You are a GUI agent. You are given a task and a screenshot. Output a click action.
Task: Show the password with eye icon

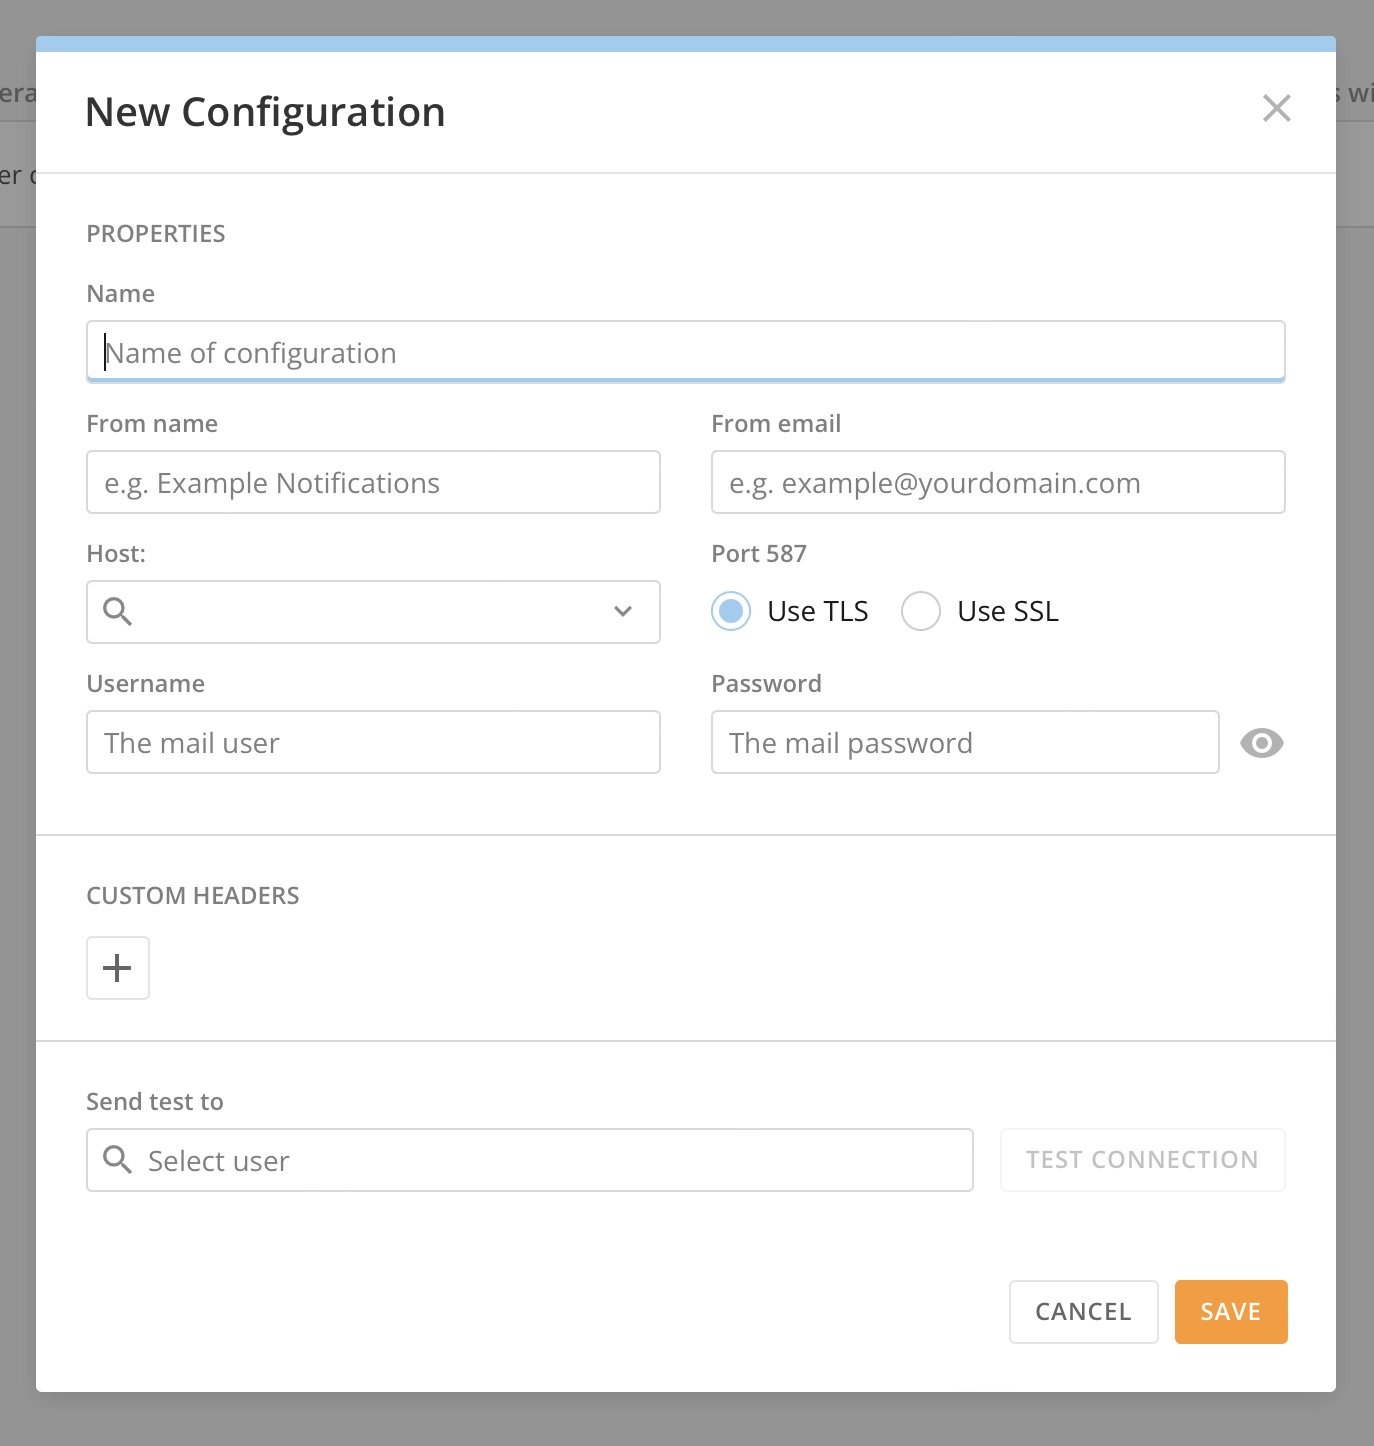tap(1261, 743)
